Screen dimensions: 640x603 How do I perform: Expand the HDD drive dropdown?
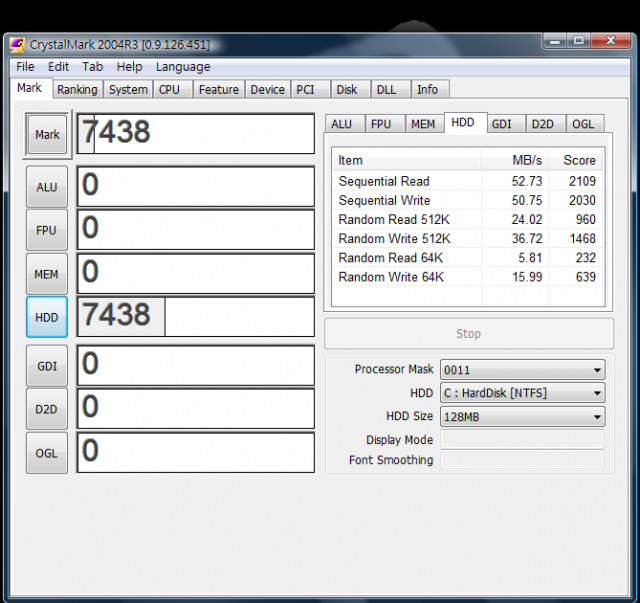click(522, 393)
